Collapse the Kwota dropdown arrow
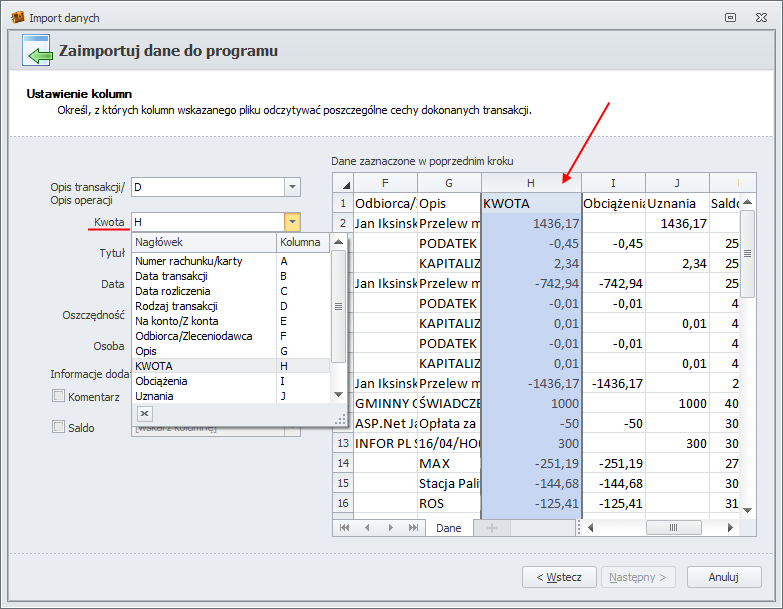The width and height of the screenshot is (783, 609). [291, 222]
